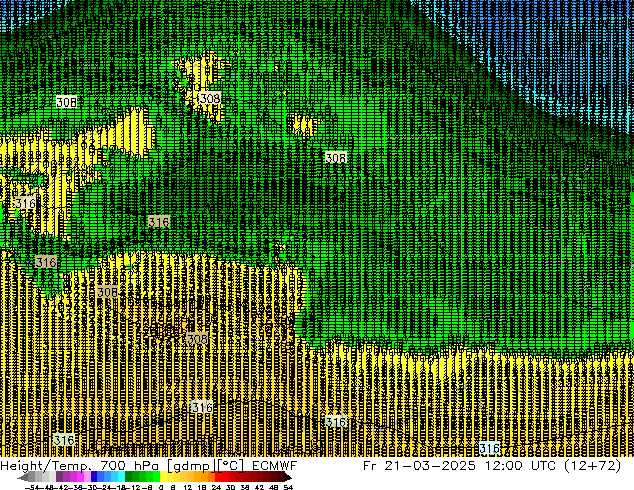Click the ECMWF model label

click(x=275, y=466)
